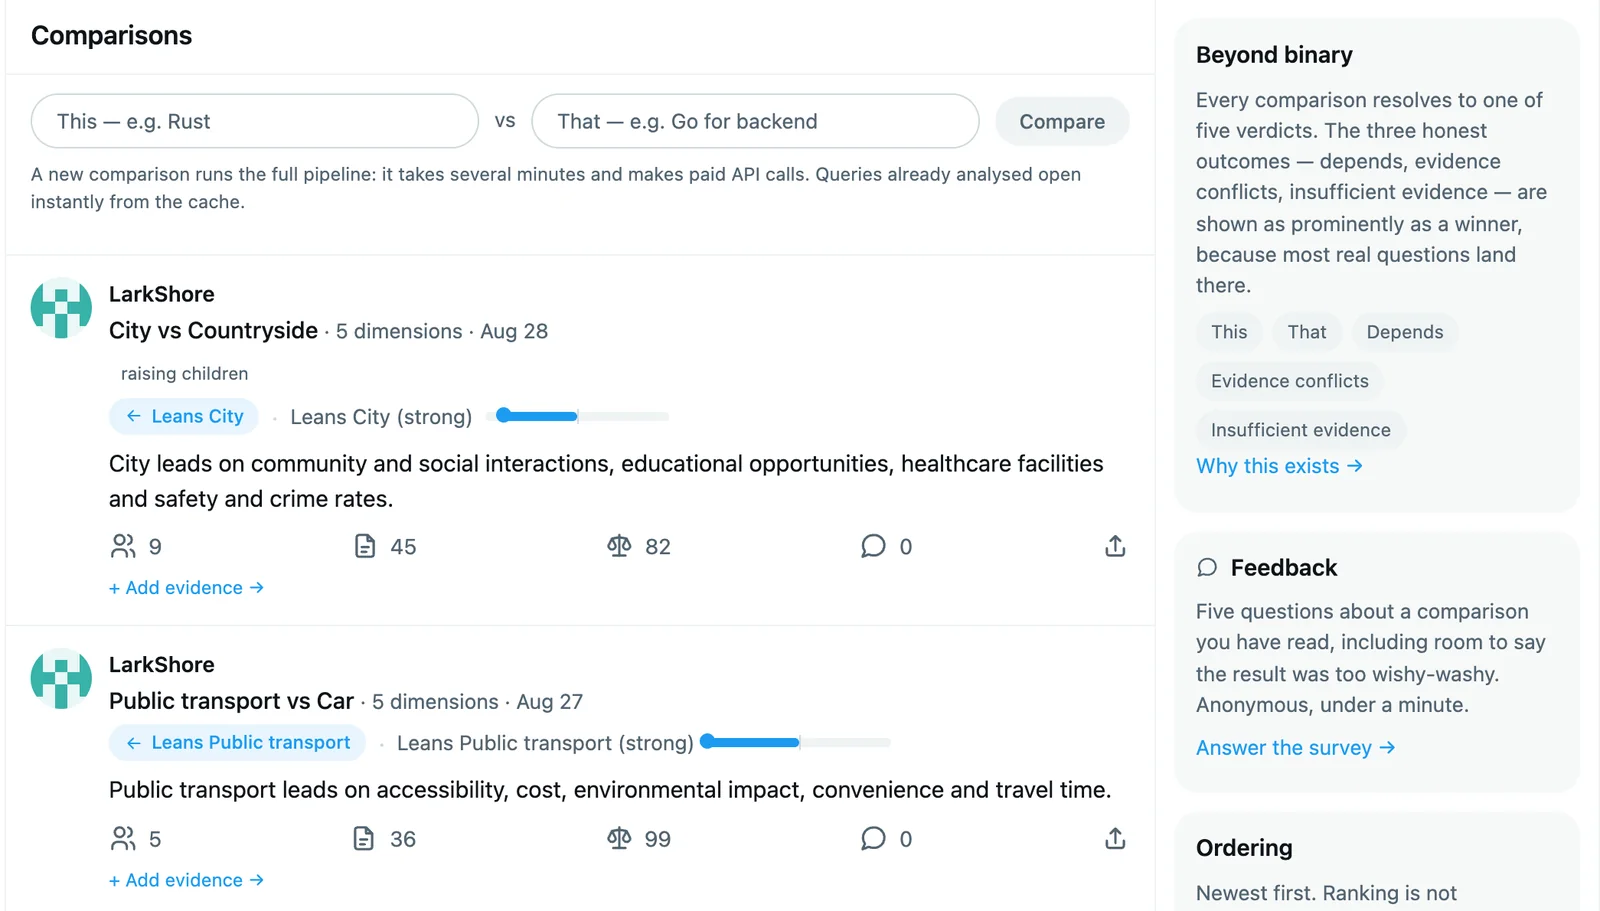Screen dimensions: 1600x911
Task: Click the share icon on City vs Countryside
Action: 1115,546
